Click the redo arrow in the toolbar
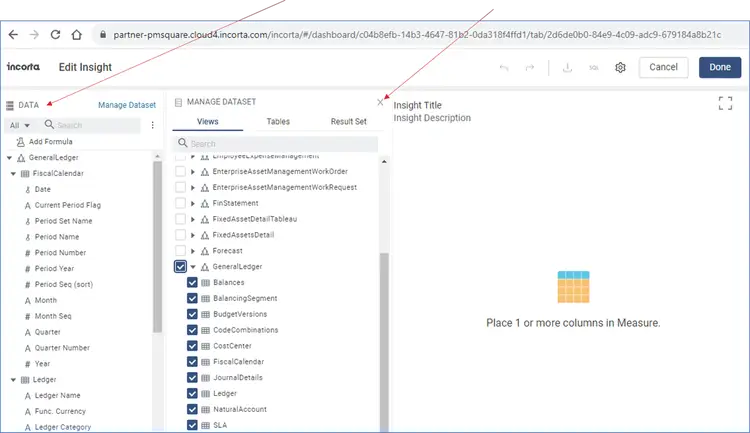 pos(529,67)
